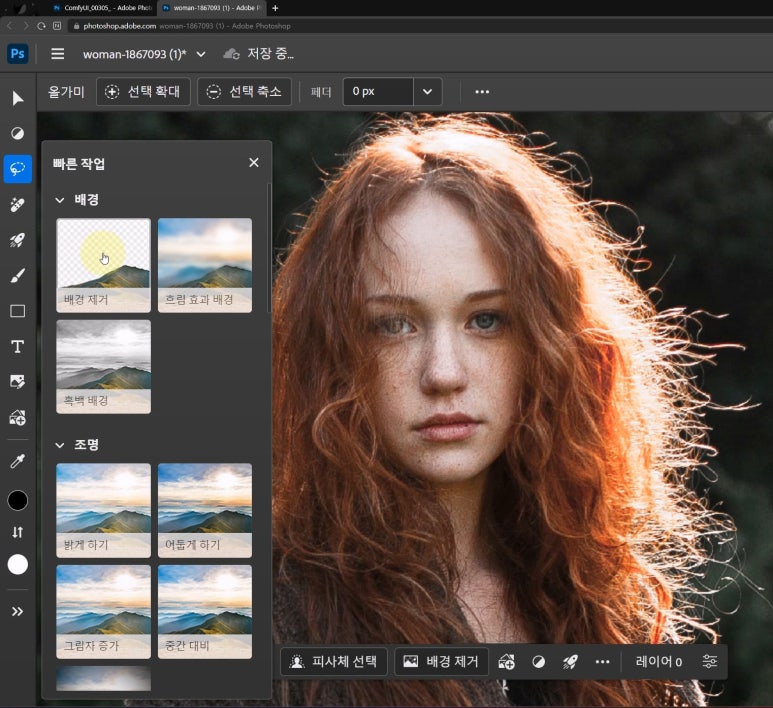Open ellipsis menu in contextual bar
Image resolution: width=773 pixels, height=708 pixels.
click(x=602, y=662)
